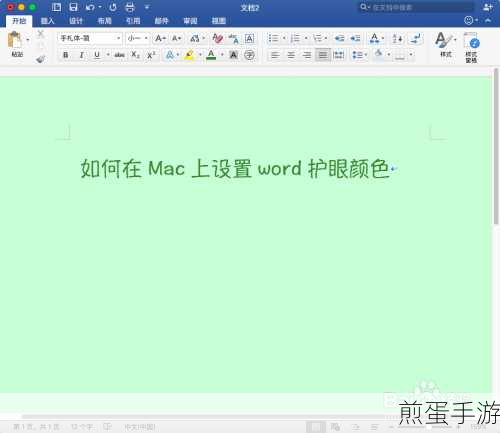Switch to the 引用 ribbon tab
500x433 pixels.
(133, 21)
